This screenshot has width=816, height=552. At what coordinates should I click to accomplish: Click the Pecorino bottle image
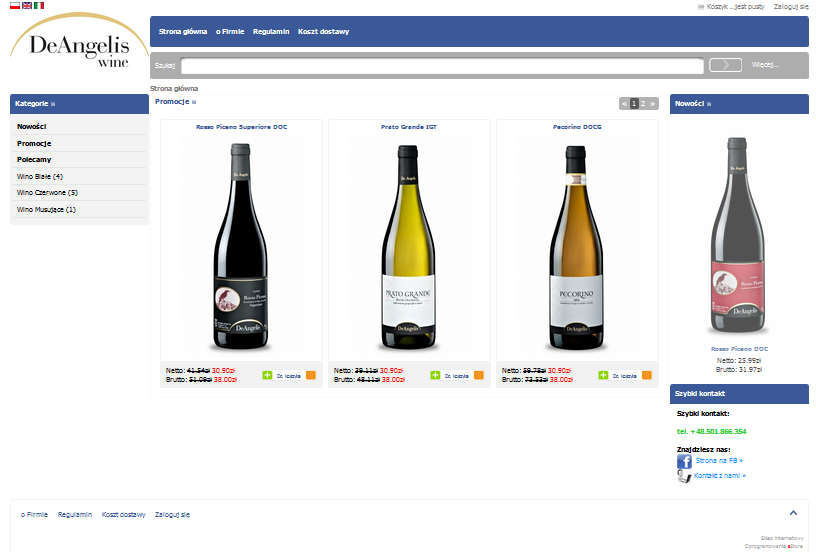click(x=576, y=247)
